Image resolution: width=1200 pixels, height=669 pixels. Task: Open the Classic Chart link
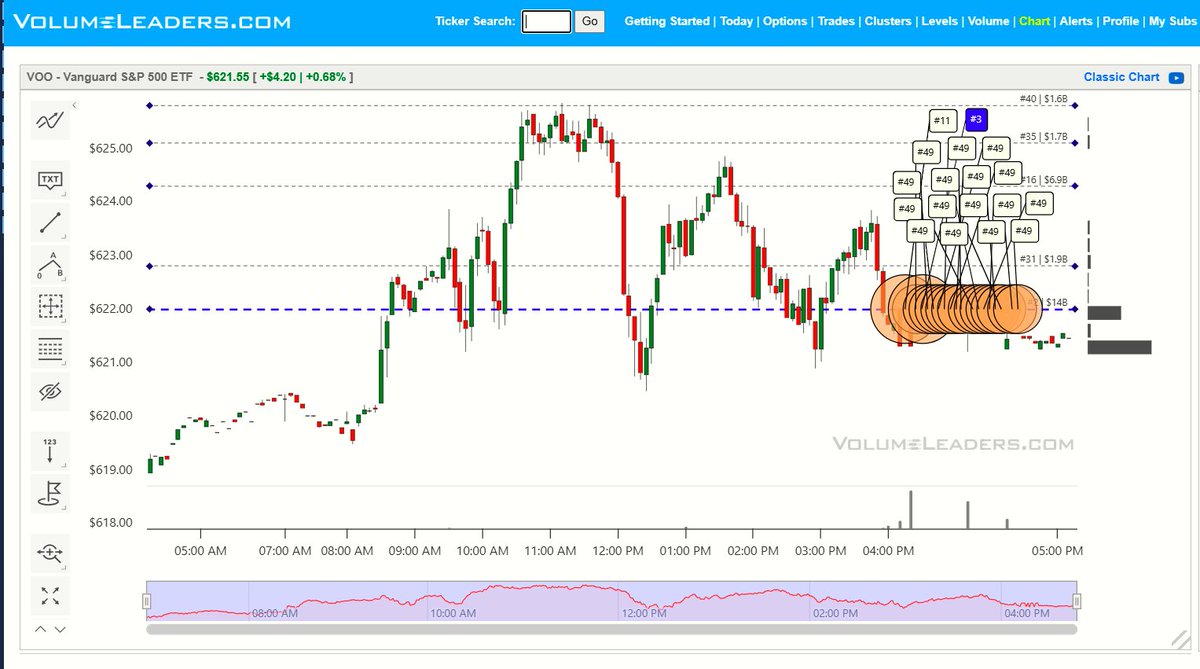(1121, 77)
